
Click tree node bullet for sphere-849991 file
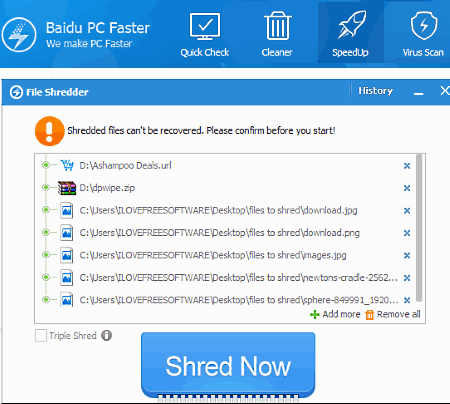46,299
